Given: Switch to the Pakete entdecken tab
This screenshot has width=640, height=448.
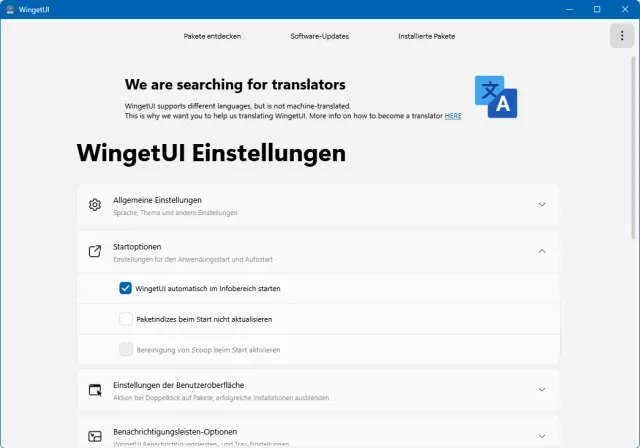Looking at the screenshot, I should click(x=212, y=36).
